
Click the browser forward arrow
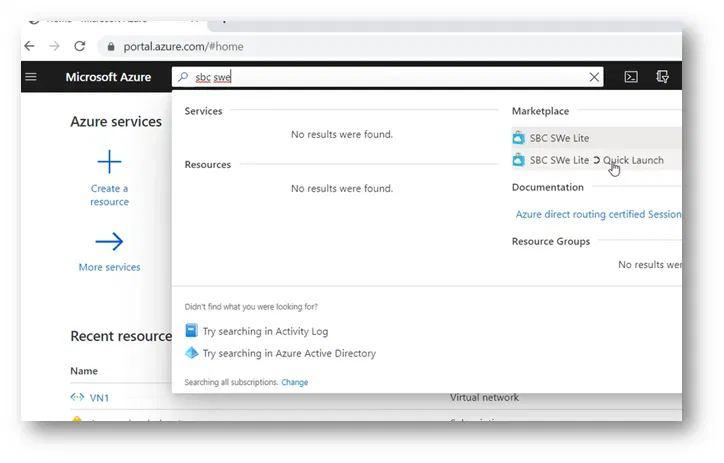(x=54, y=46)
